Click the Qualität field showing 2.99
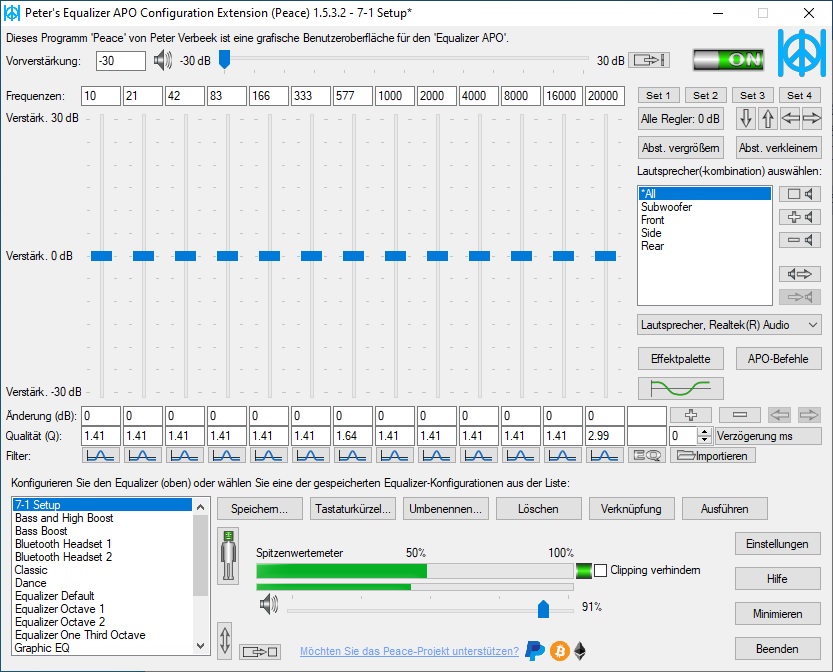Viewport: 833px width, 672px height. pyautogui.click(x=605, y=436)
